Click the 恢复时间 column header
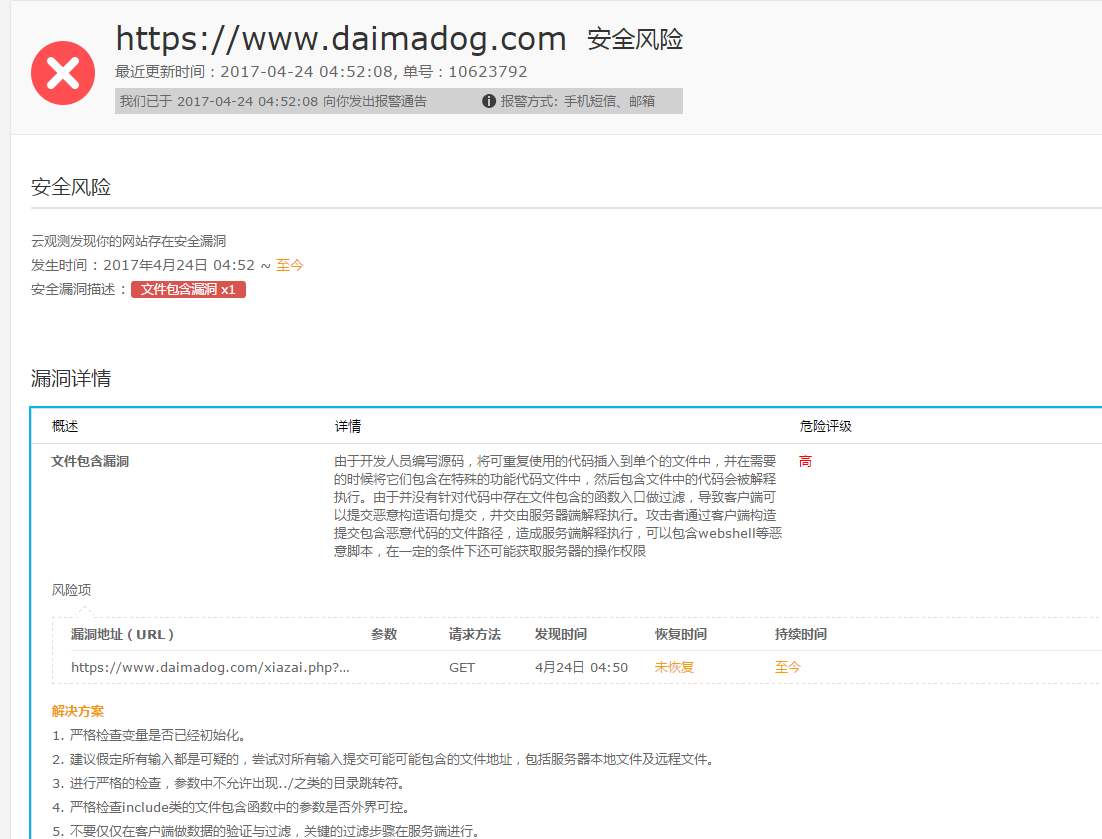The height and width of the screenshot is (839, 1102). pyautogui.click(x=680, y=634)
